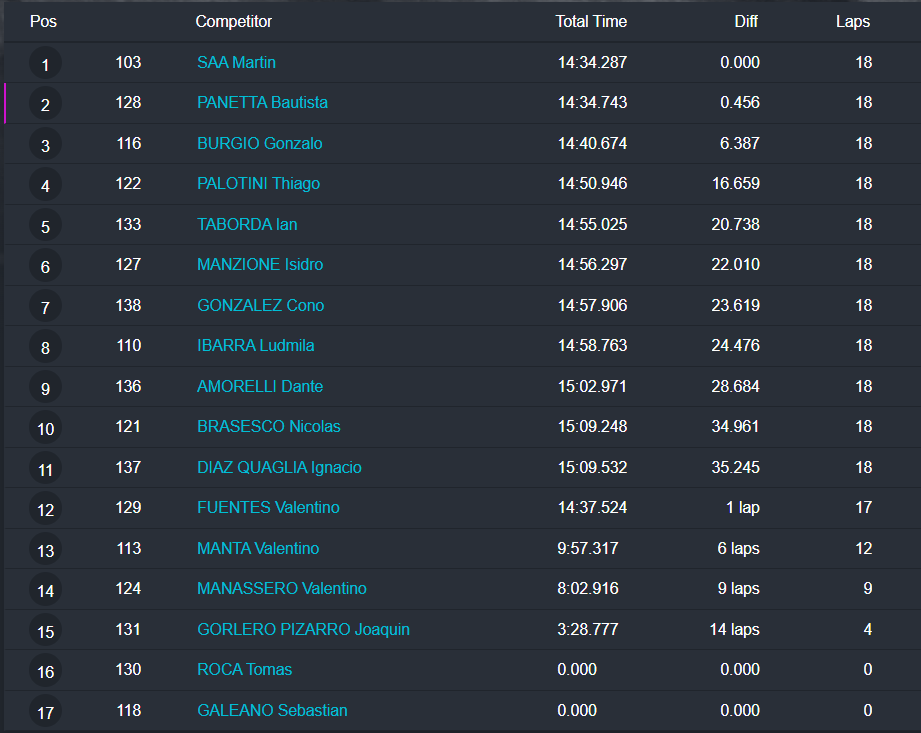Sort by the Total Time column header
This screenshot has width=921, height=733.
pyautogui.click(x=591, y=21)
